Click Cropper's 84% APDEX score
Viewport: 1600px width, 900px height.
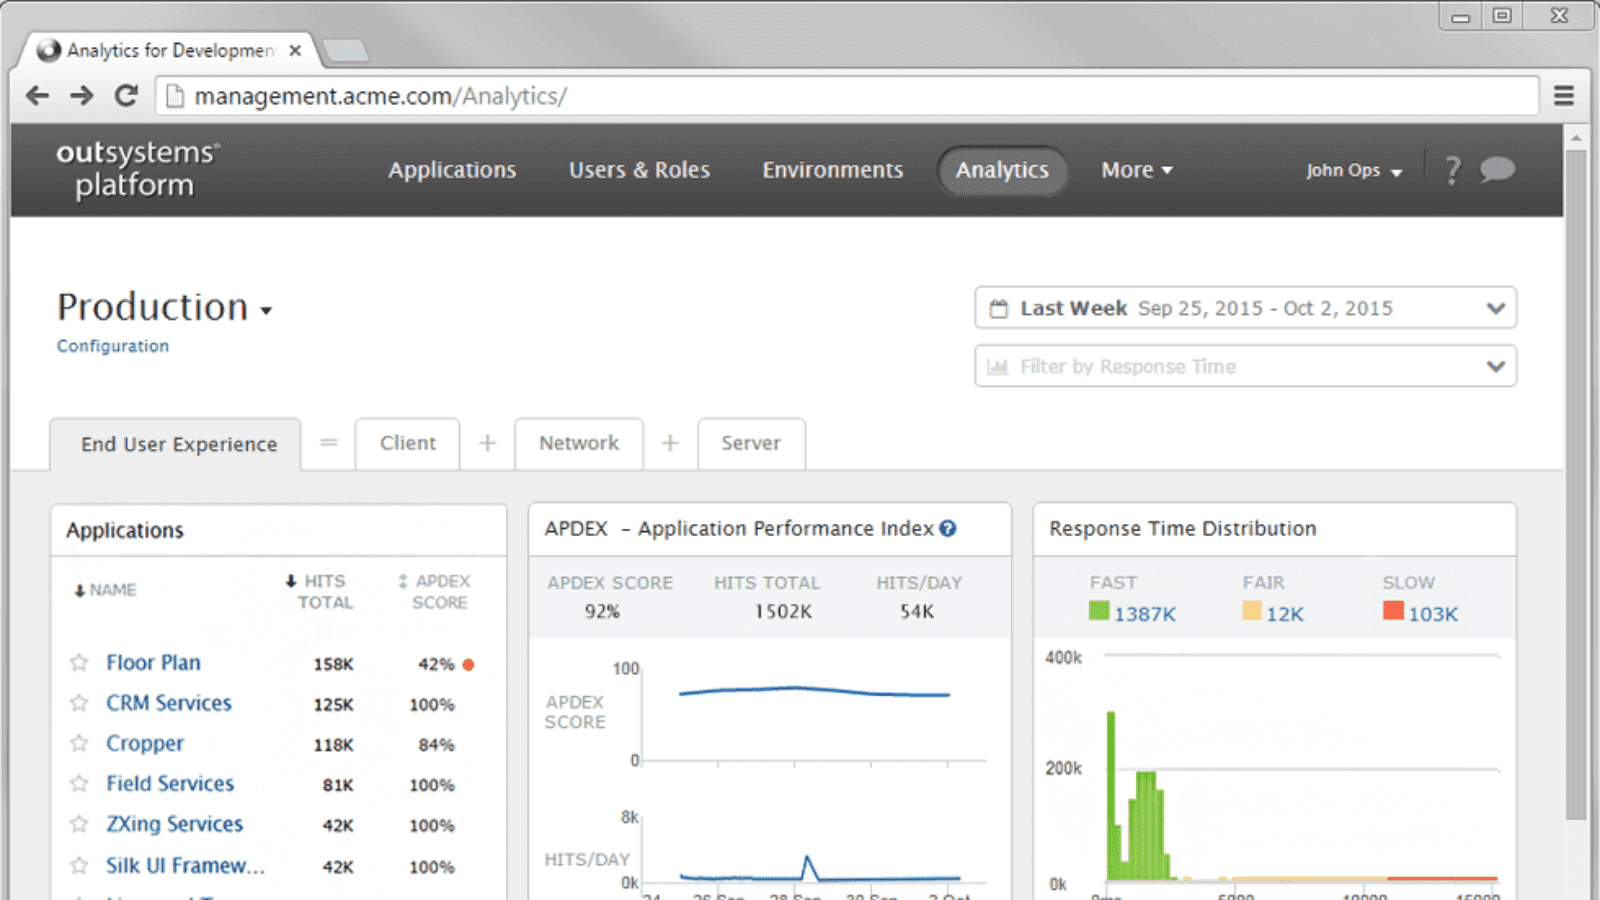pyautogui.click(x=436, y=745)
